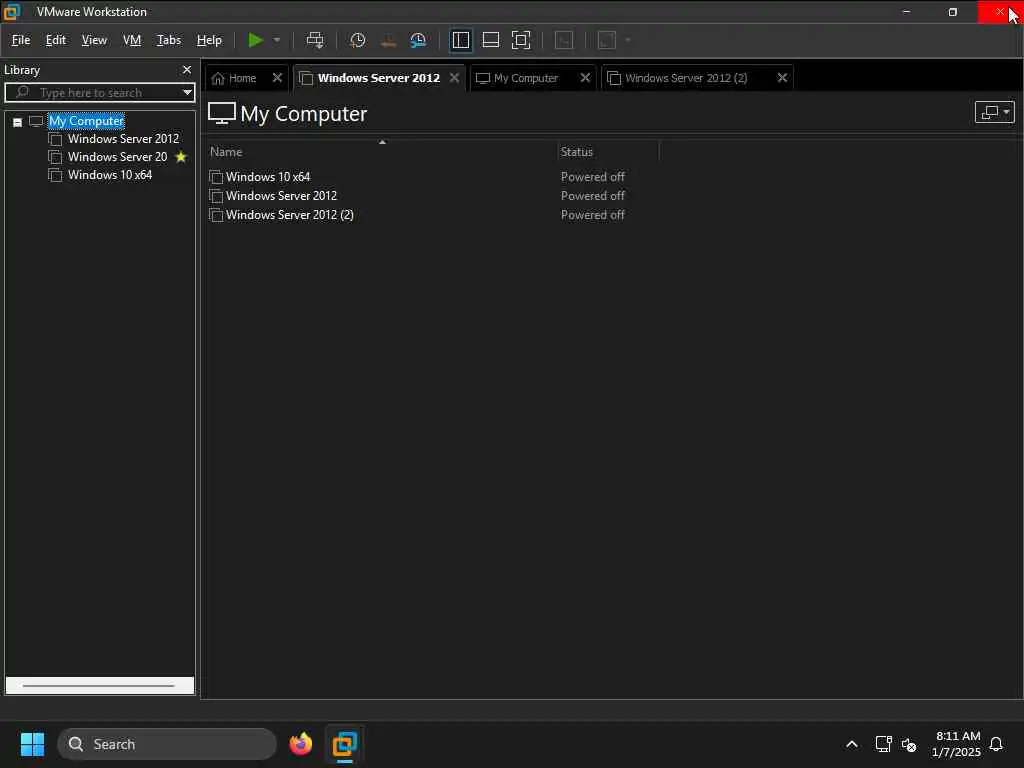Open the power options dropdown arrow
1024x768 pixels.
[x=277, y=40]
